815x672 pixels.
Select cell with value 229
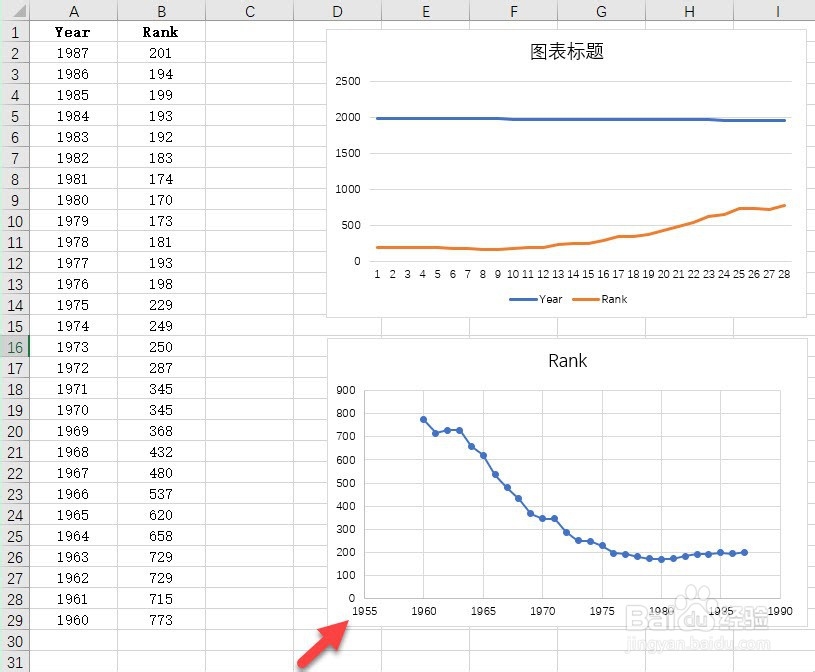161,305
